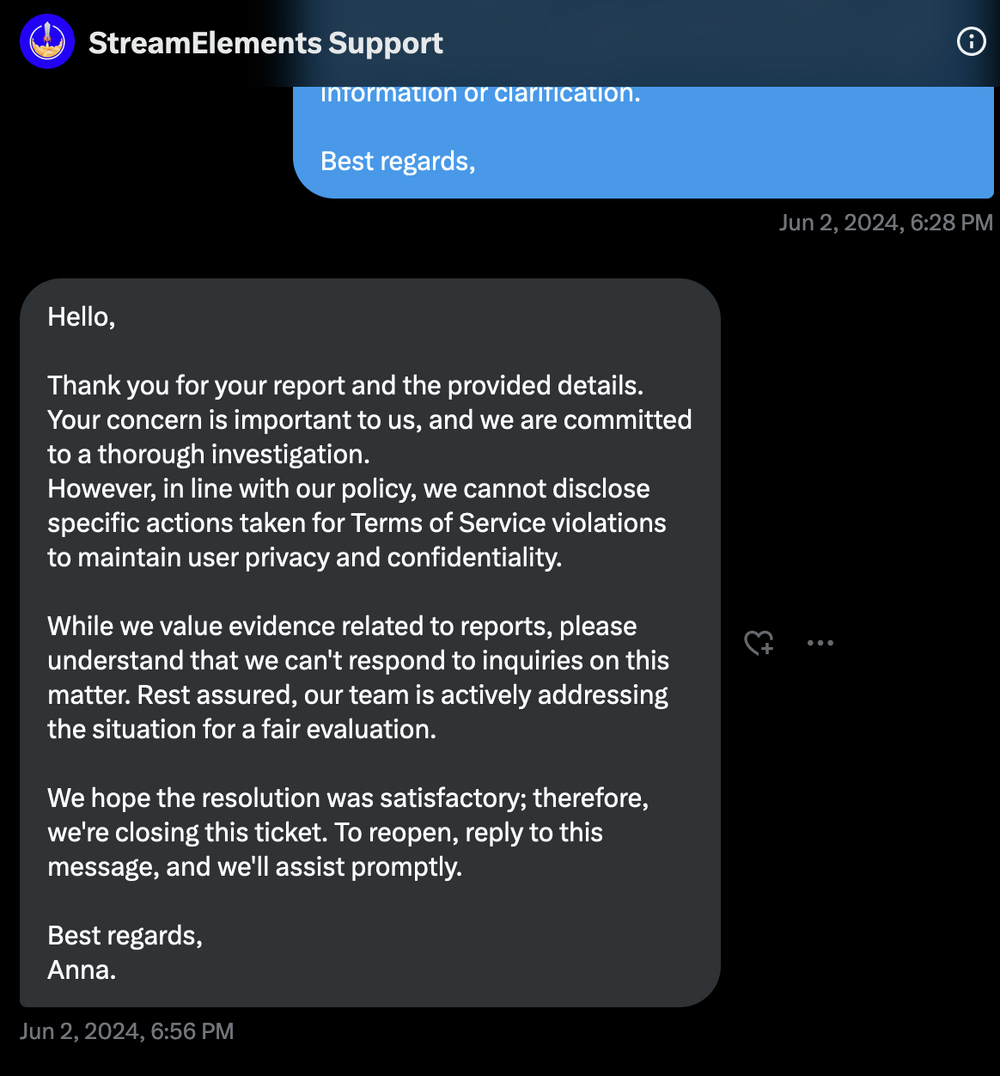Image resolution: width=1000 pixels, height=1076 pixels.
Task: View conversation details using the circled-i icon
Action: click(971, 42)
